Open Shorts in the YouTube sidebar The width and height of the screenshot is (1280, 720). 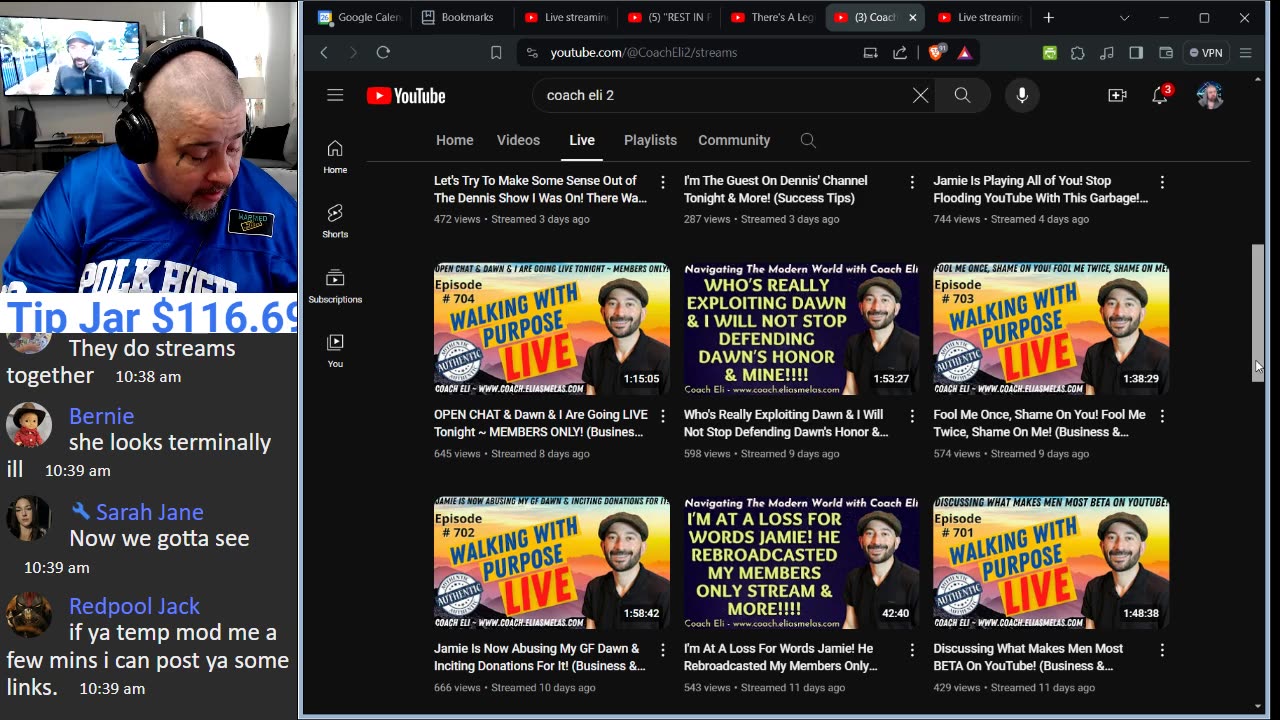click(335, 221)
